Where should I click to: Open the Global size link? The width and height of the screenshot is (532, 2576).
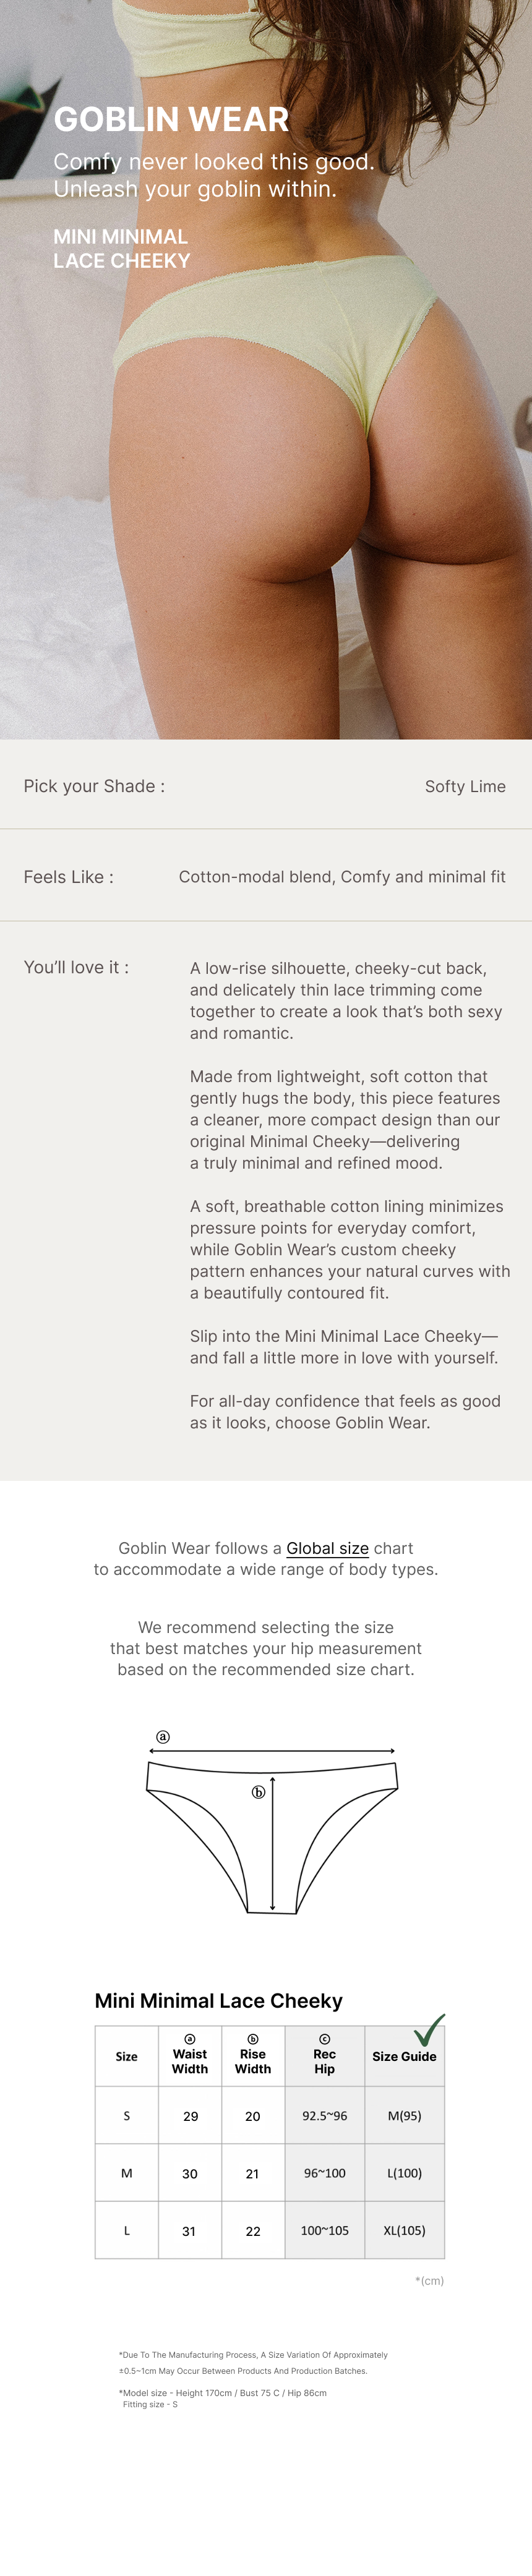[327, 1548]
